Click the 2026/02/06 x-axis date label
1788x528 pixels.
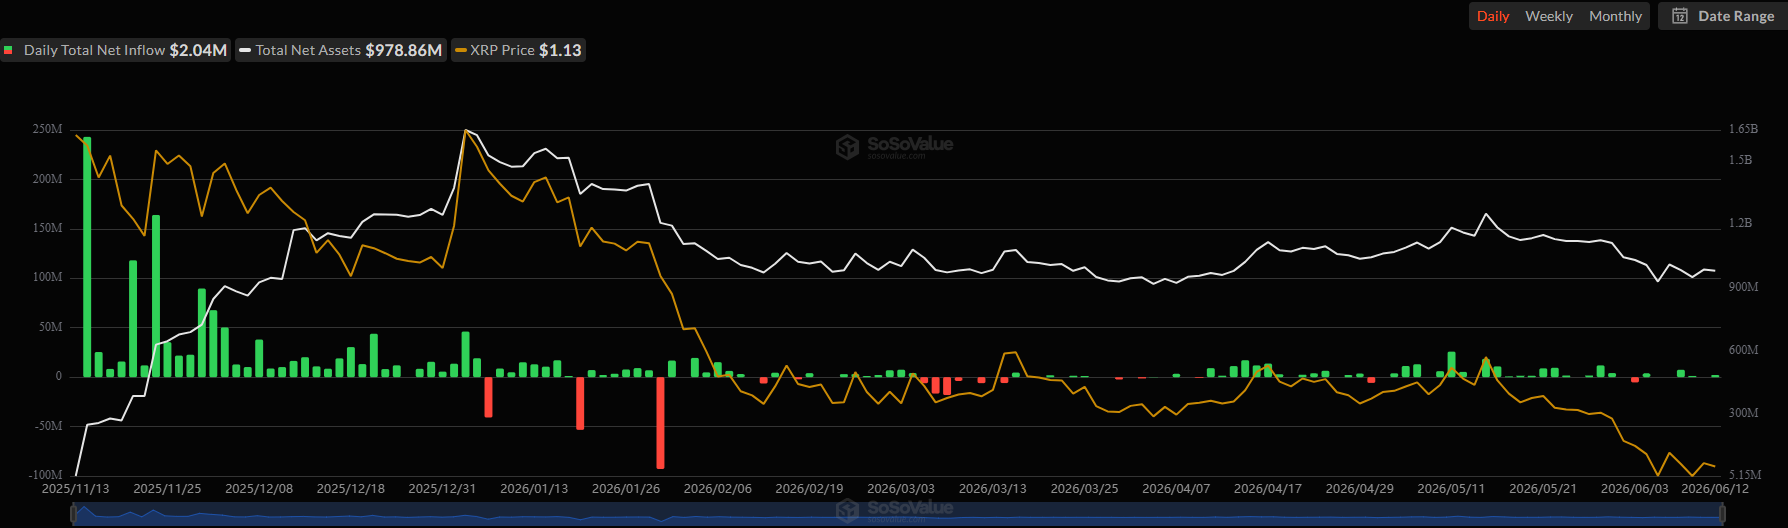click(718, 489)
